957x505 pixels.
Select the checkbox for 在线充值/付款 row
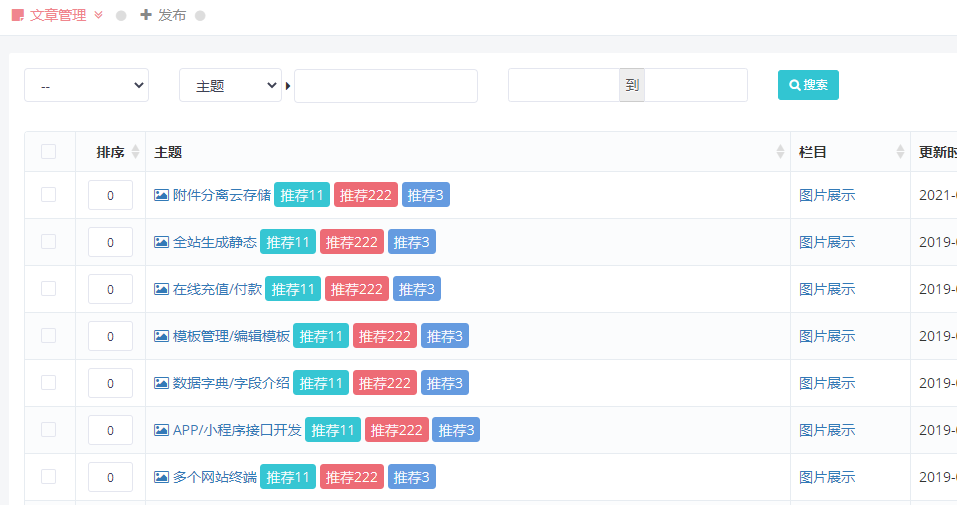tap(49, 289)
